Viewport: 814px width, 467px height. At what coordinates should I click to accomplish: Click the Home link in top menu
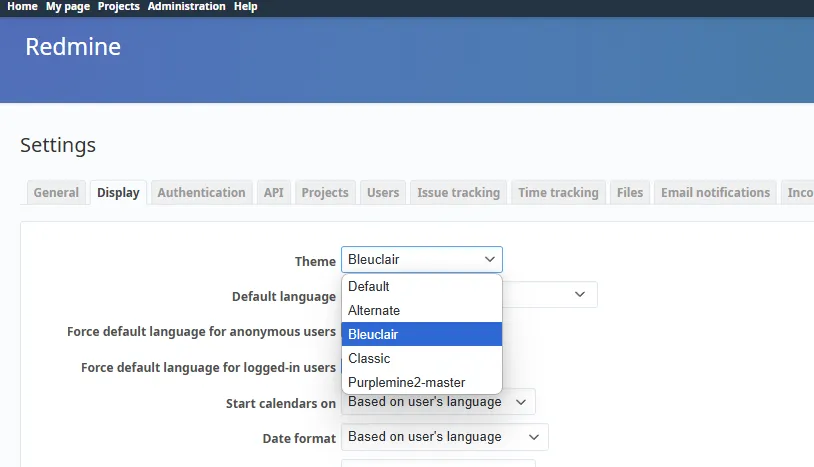[22, 6]
